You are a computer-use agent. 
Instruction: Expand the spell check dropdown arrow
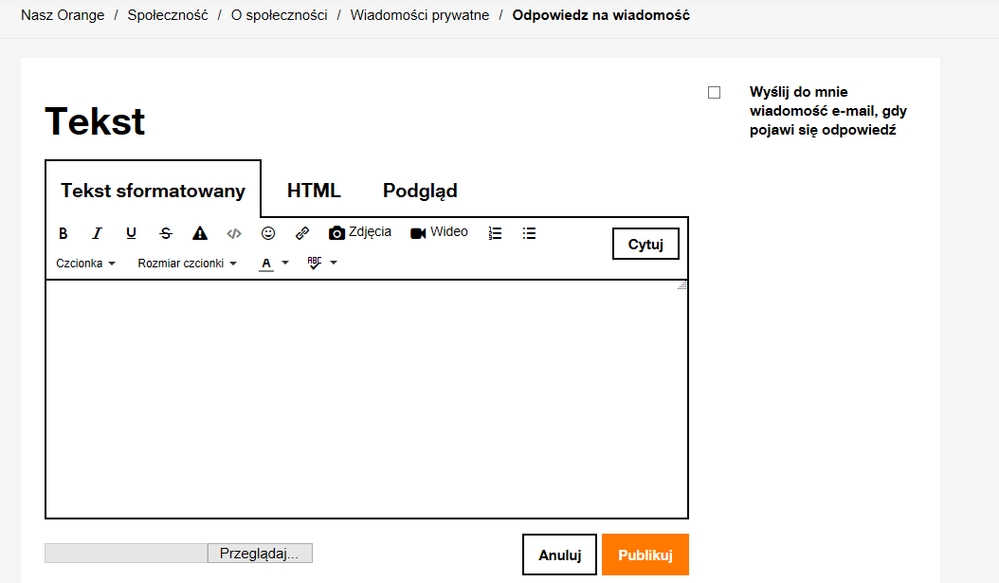(333, 263)
